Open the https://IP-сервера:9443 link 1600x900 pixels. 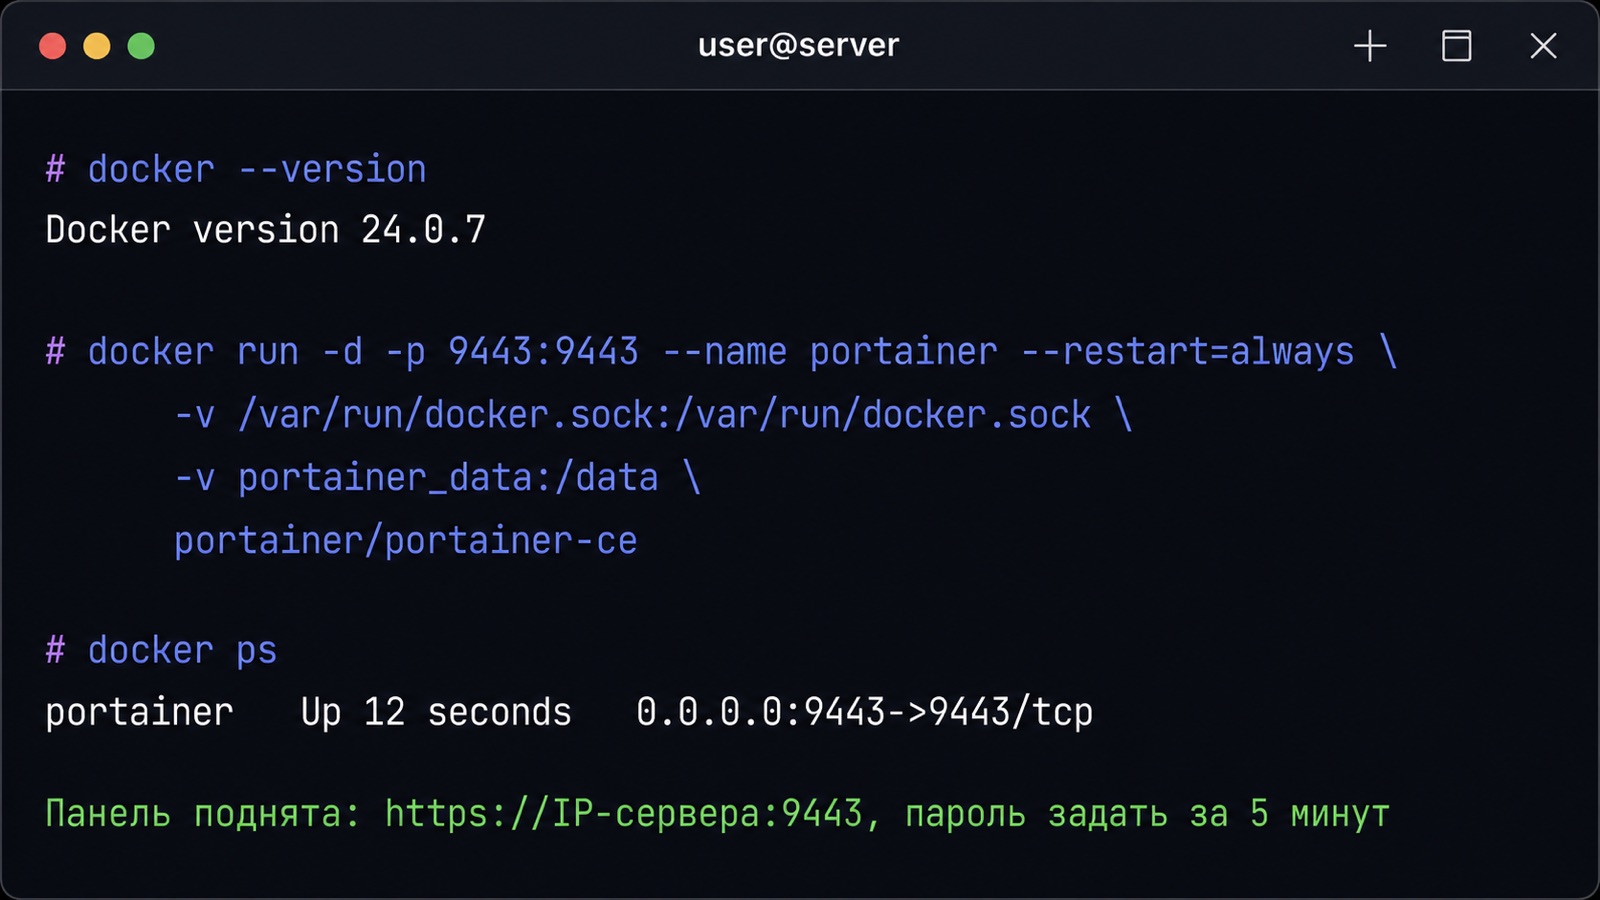pyautogui.click(x=624, y=814)
